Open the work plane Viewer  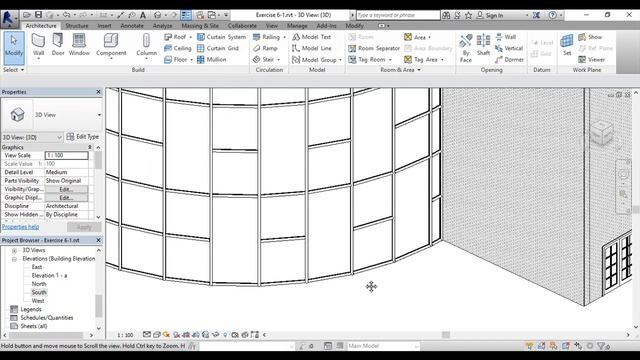[x=591, y=60]
